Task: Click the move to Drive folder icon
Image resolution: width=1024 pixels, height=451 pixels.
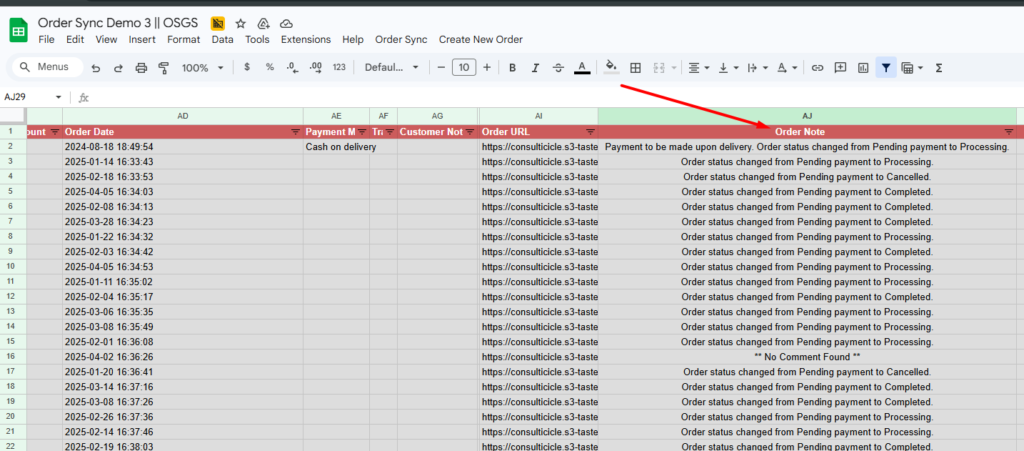Action: pyautogui.click(x=263, y=23)
